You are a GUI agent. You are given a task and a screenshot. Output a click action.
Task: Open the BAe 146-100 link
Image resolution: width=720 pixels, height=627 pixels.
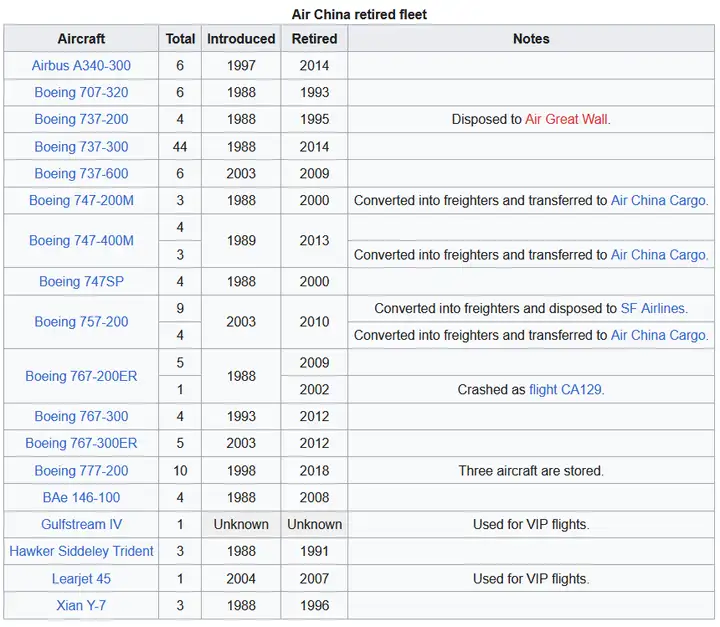(x=81, y=497)
